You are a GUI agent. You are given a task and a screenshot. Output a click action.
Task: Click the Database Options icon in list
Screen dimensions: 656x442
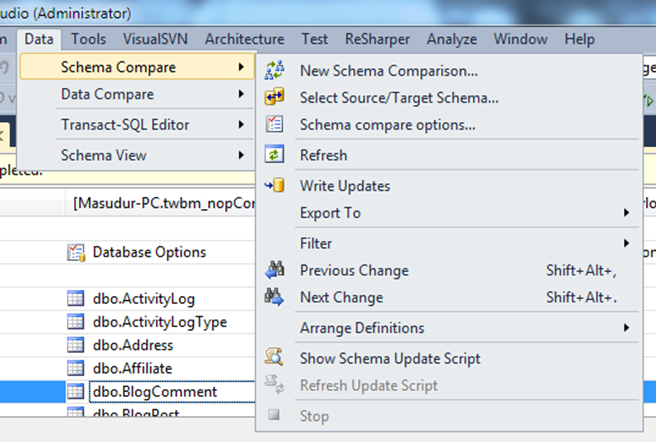click(x=76, y=252)
